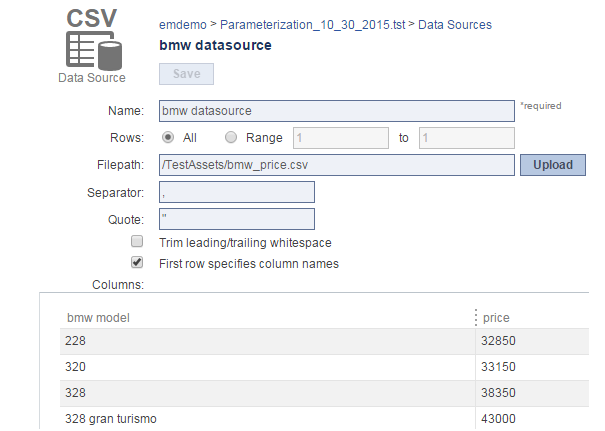The image size is (605, 431).
Task: Click the 33150 price cell
Action: click(x=532, y=367)
